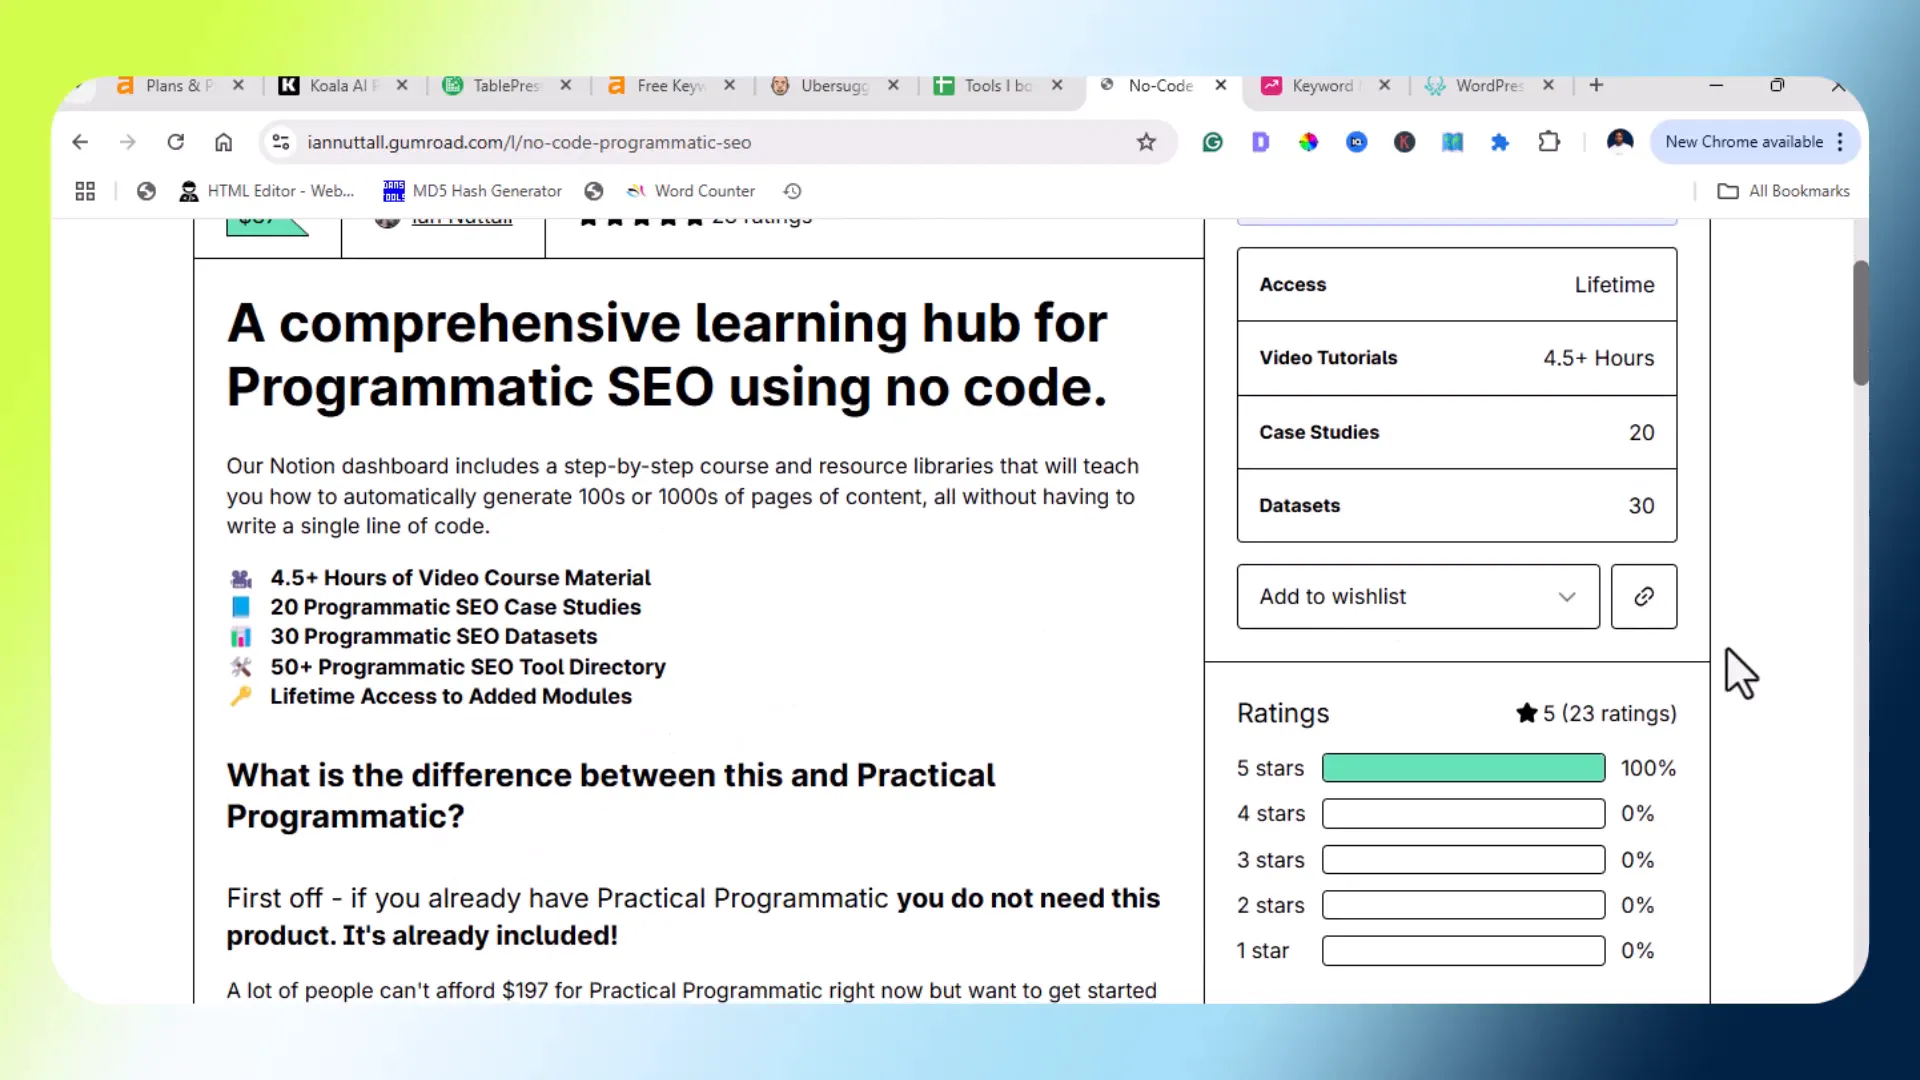
Task: Close the Koala AI tab
Action: point(402,85)
